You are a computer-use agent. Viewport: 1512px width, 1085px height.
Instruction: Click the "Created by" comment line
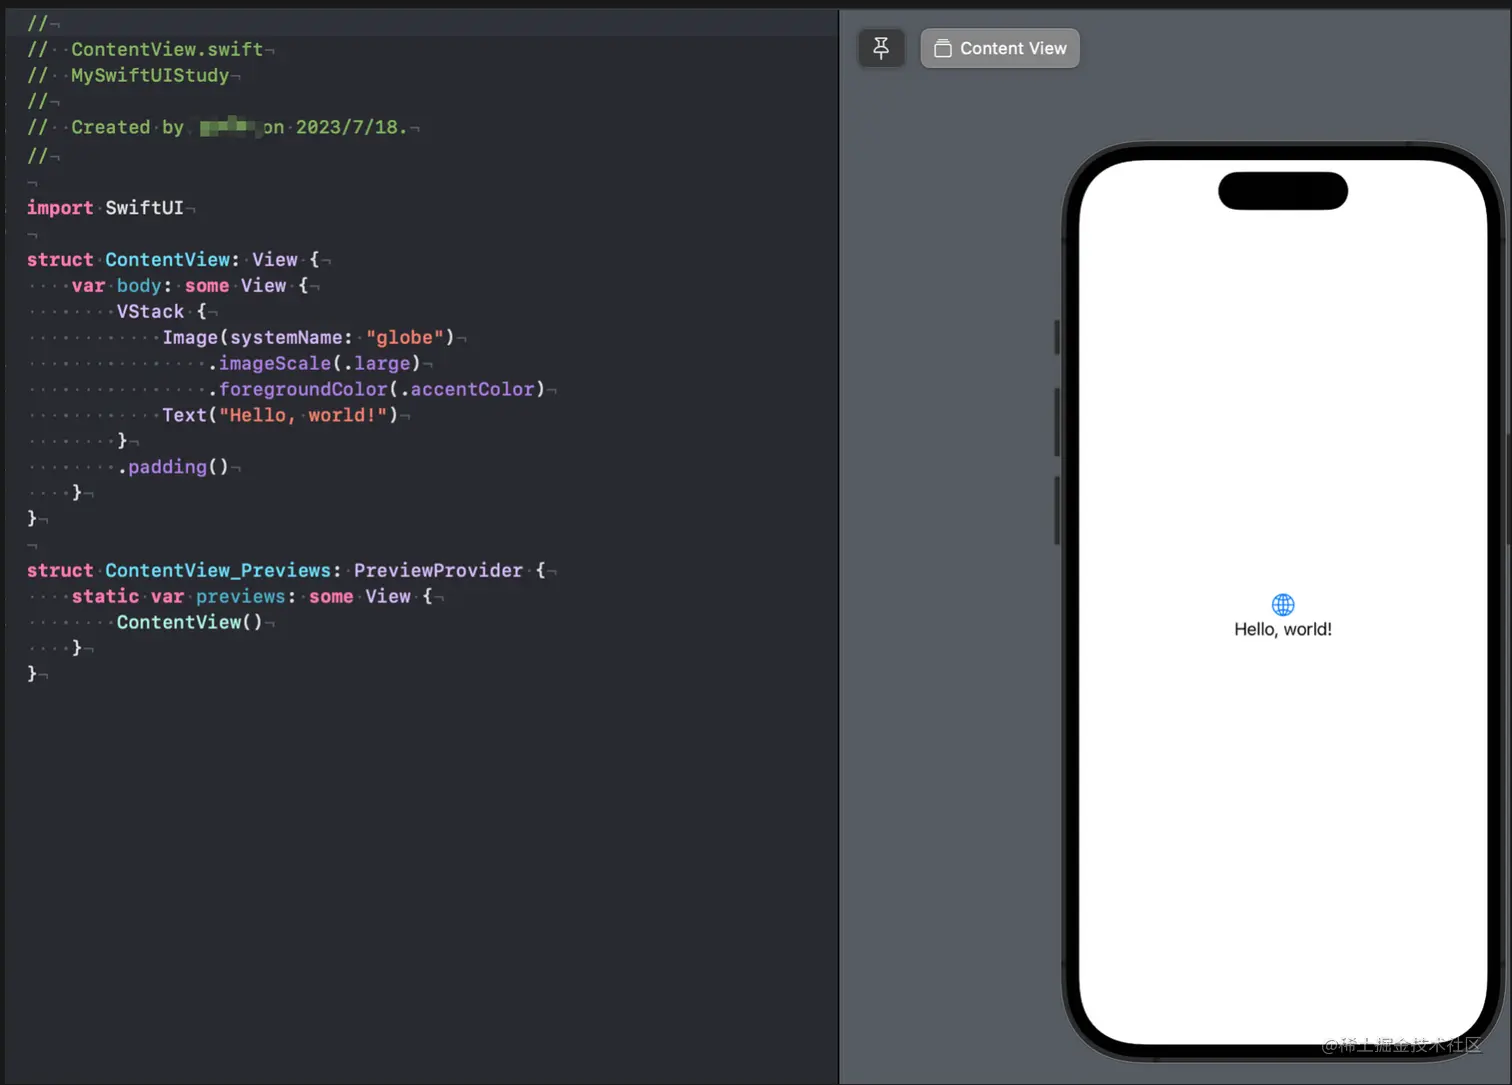click(217, 128)
